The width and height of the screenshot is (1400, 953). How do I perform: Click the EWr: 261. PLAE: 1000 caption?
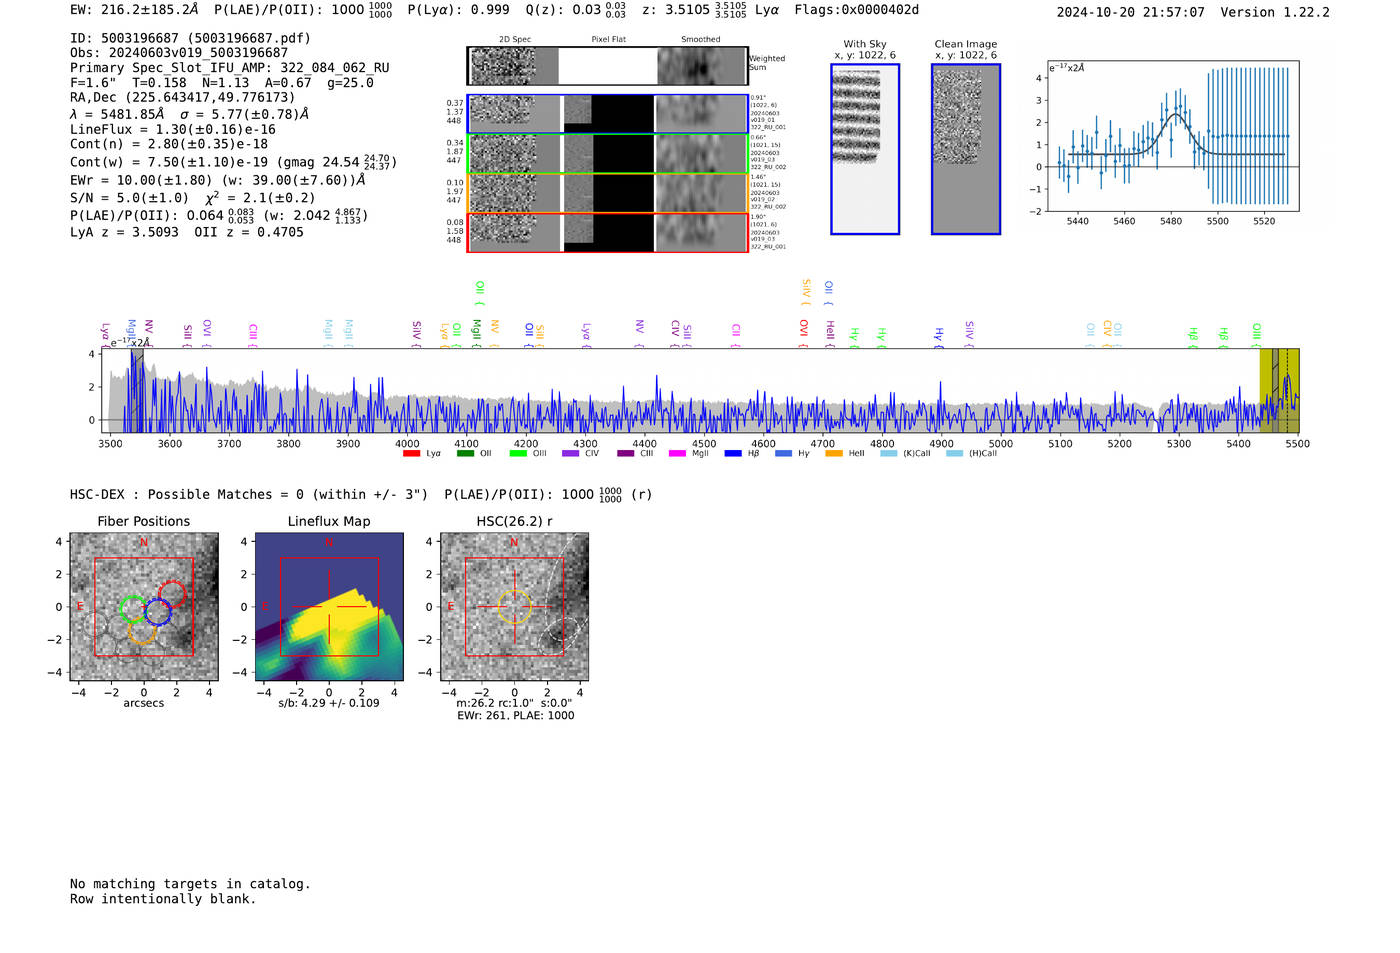pyautogui.click(x=516, y=716)
